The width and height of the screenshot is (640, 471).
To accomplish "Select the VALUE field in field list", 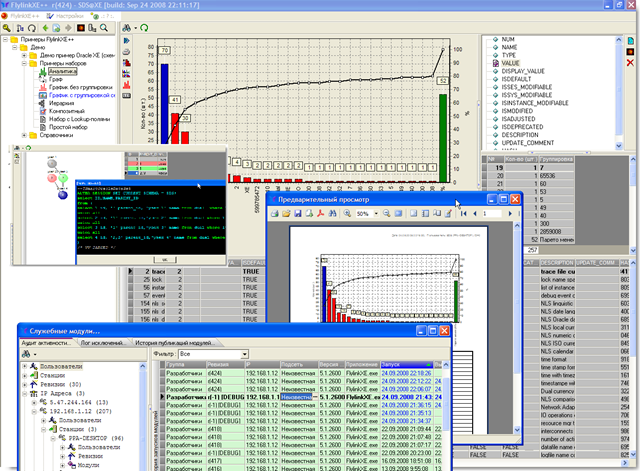I will coord(510,63).
